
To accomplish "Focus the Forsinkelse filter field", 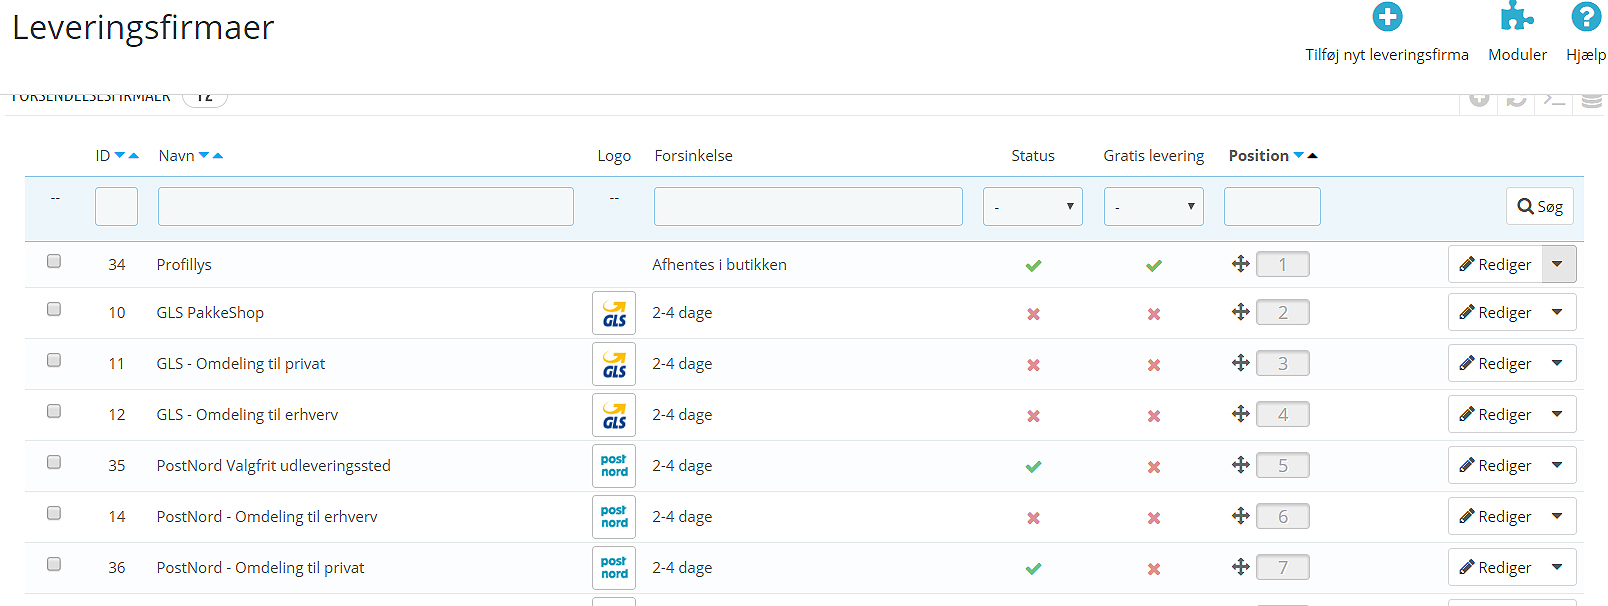I will point(808,207).
